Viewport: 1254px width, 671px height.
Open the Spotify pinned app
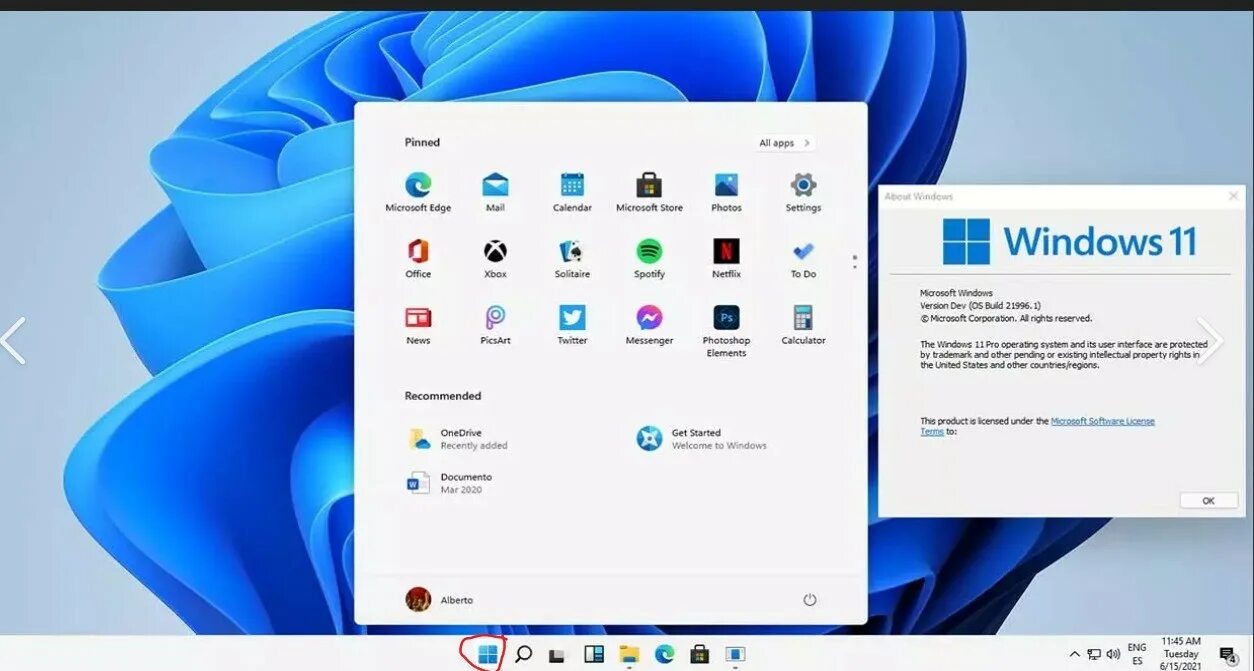click(649, 258)
